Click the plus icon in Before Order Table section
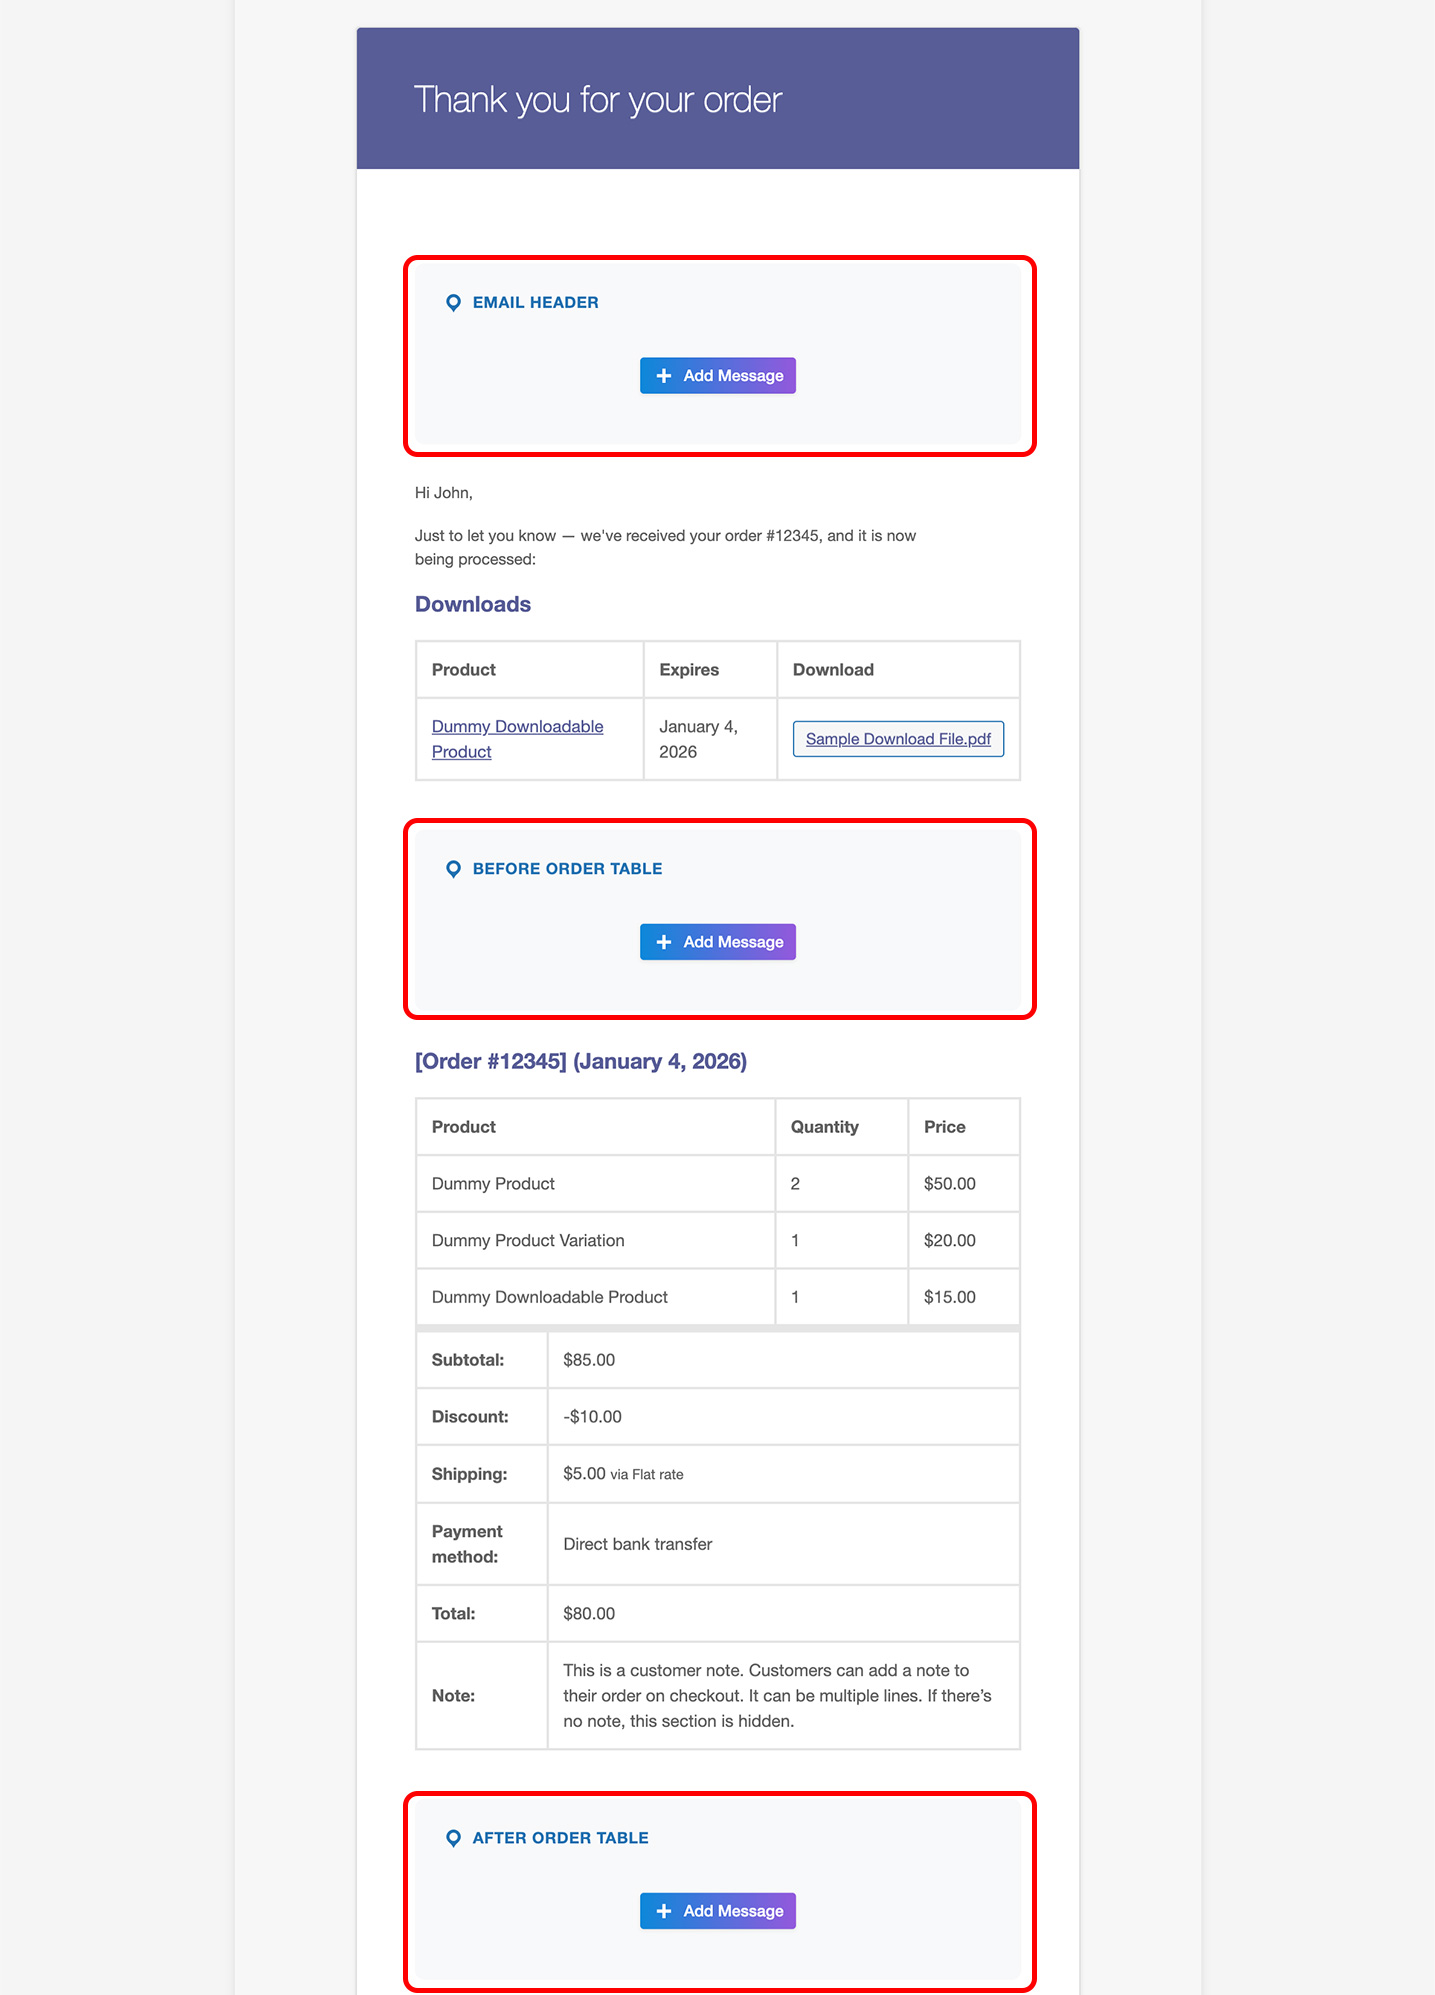 pyautogui.click(x=663, y=942)
